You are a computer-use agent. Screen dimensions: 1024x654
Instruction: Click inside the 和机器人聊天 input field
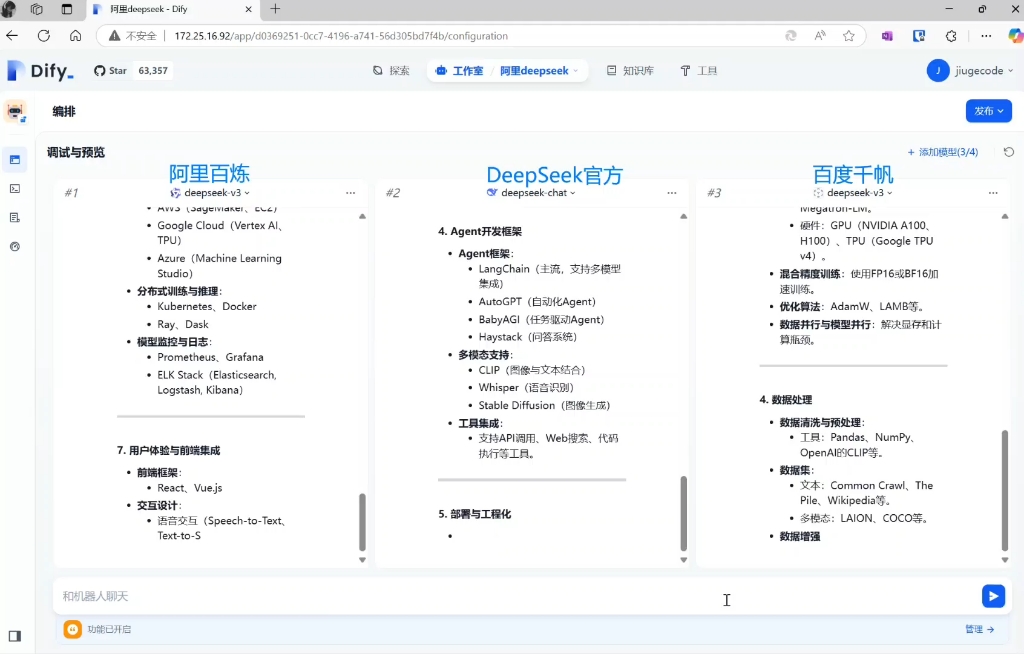point(400,595)
